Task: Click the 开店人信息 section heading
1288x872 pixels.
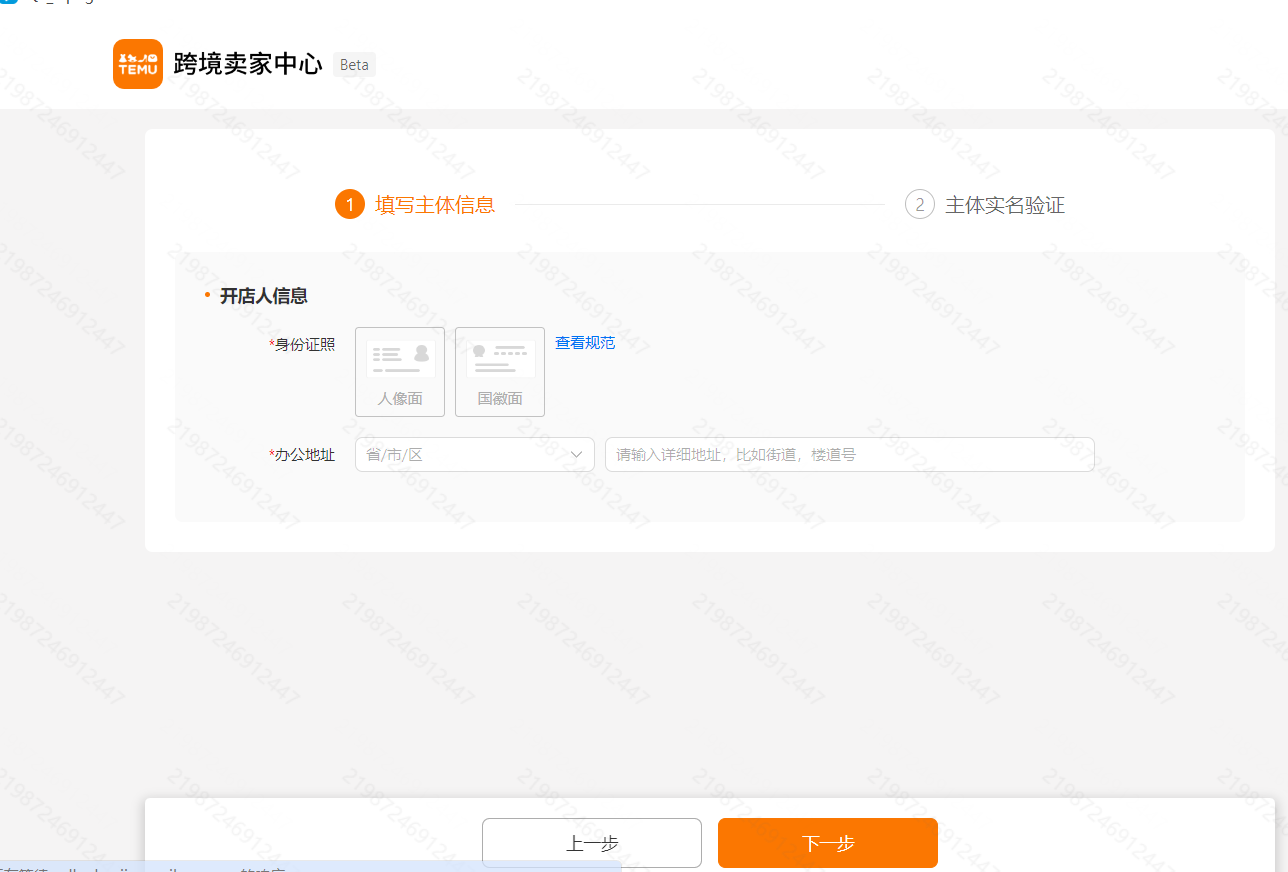Action: coord(264,296)
